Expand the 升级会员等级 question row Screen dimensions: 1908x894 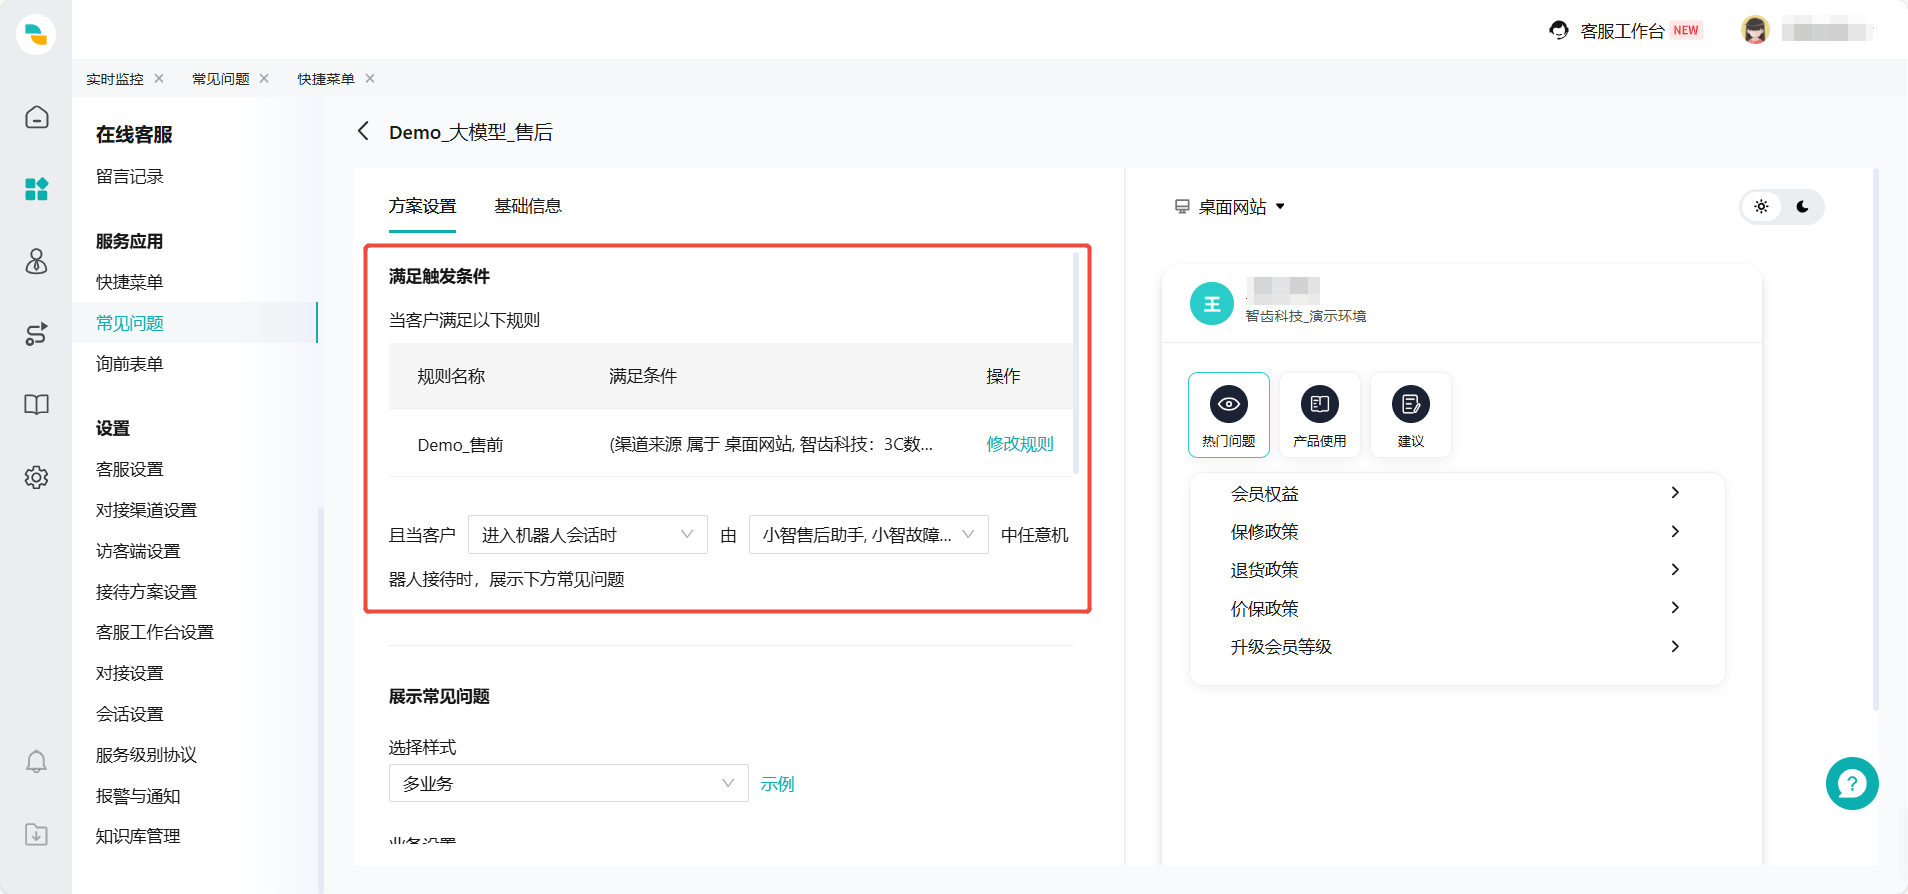(x=1456, y=646)
